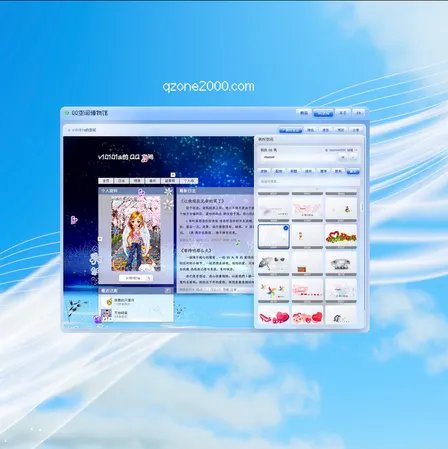Click the small square icon above the navigation bar
The width and height of the screenshot is (448, 449).
tap(173, 175)
